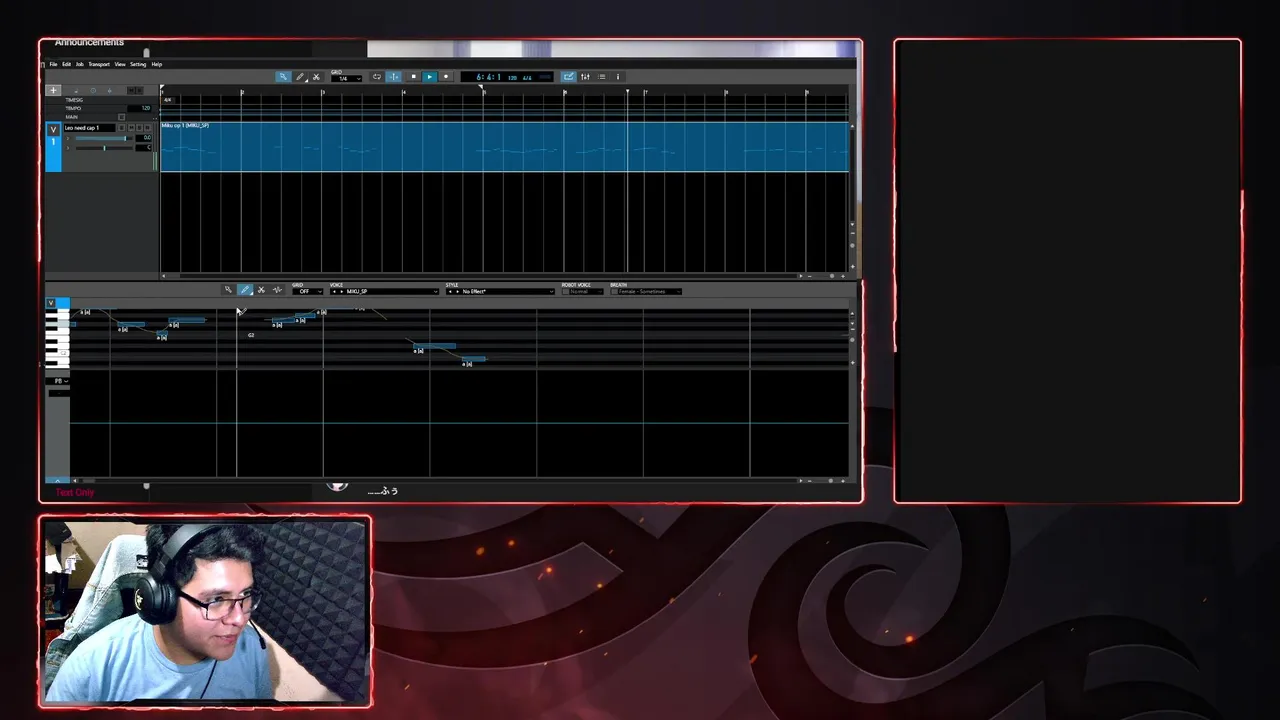The height and width of the screenshot is (720, 1280).
Task: Open the top toolbar GRID 1/4 dropdown
Action: [x=346, y=79]
